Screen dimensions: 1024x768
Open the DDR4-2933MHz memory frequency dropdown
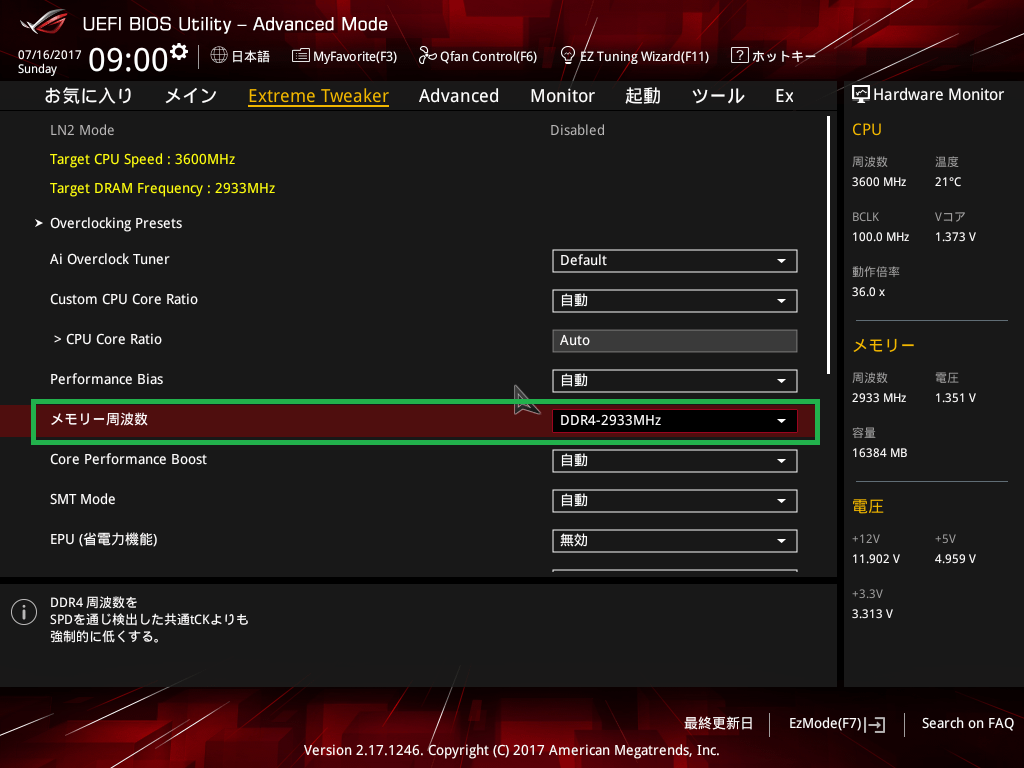(674, 421)
